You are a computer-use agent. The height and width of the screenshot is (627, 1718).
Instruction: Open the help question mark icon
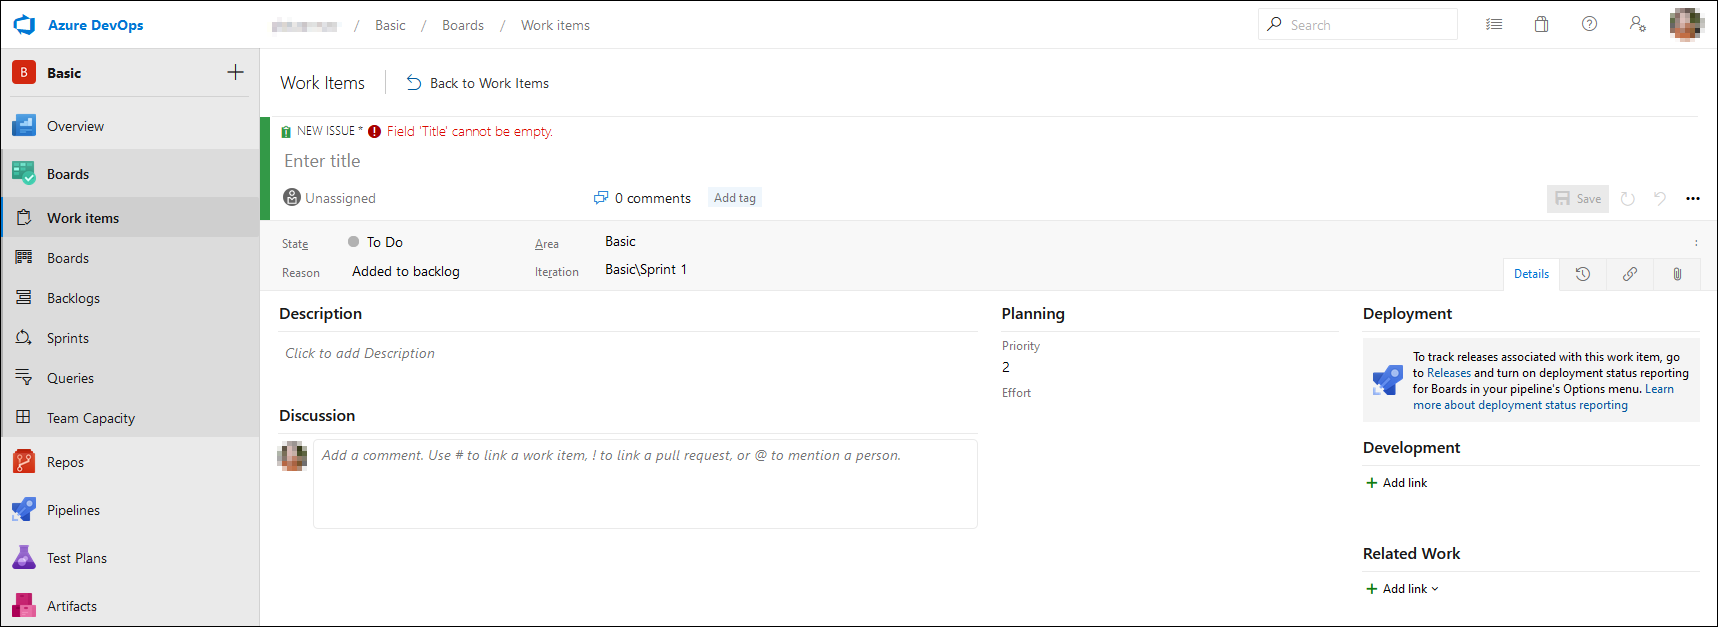(1589, 24)
